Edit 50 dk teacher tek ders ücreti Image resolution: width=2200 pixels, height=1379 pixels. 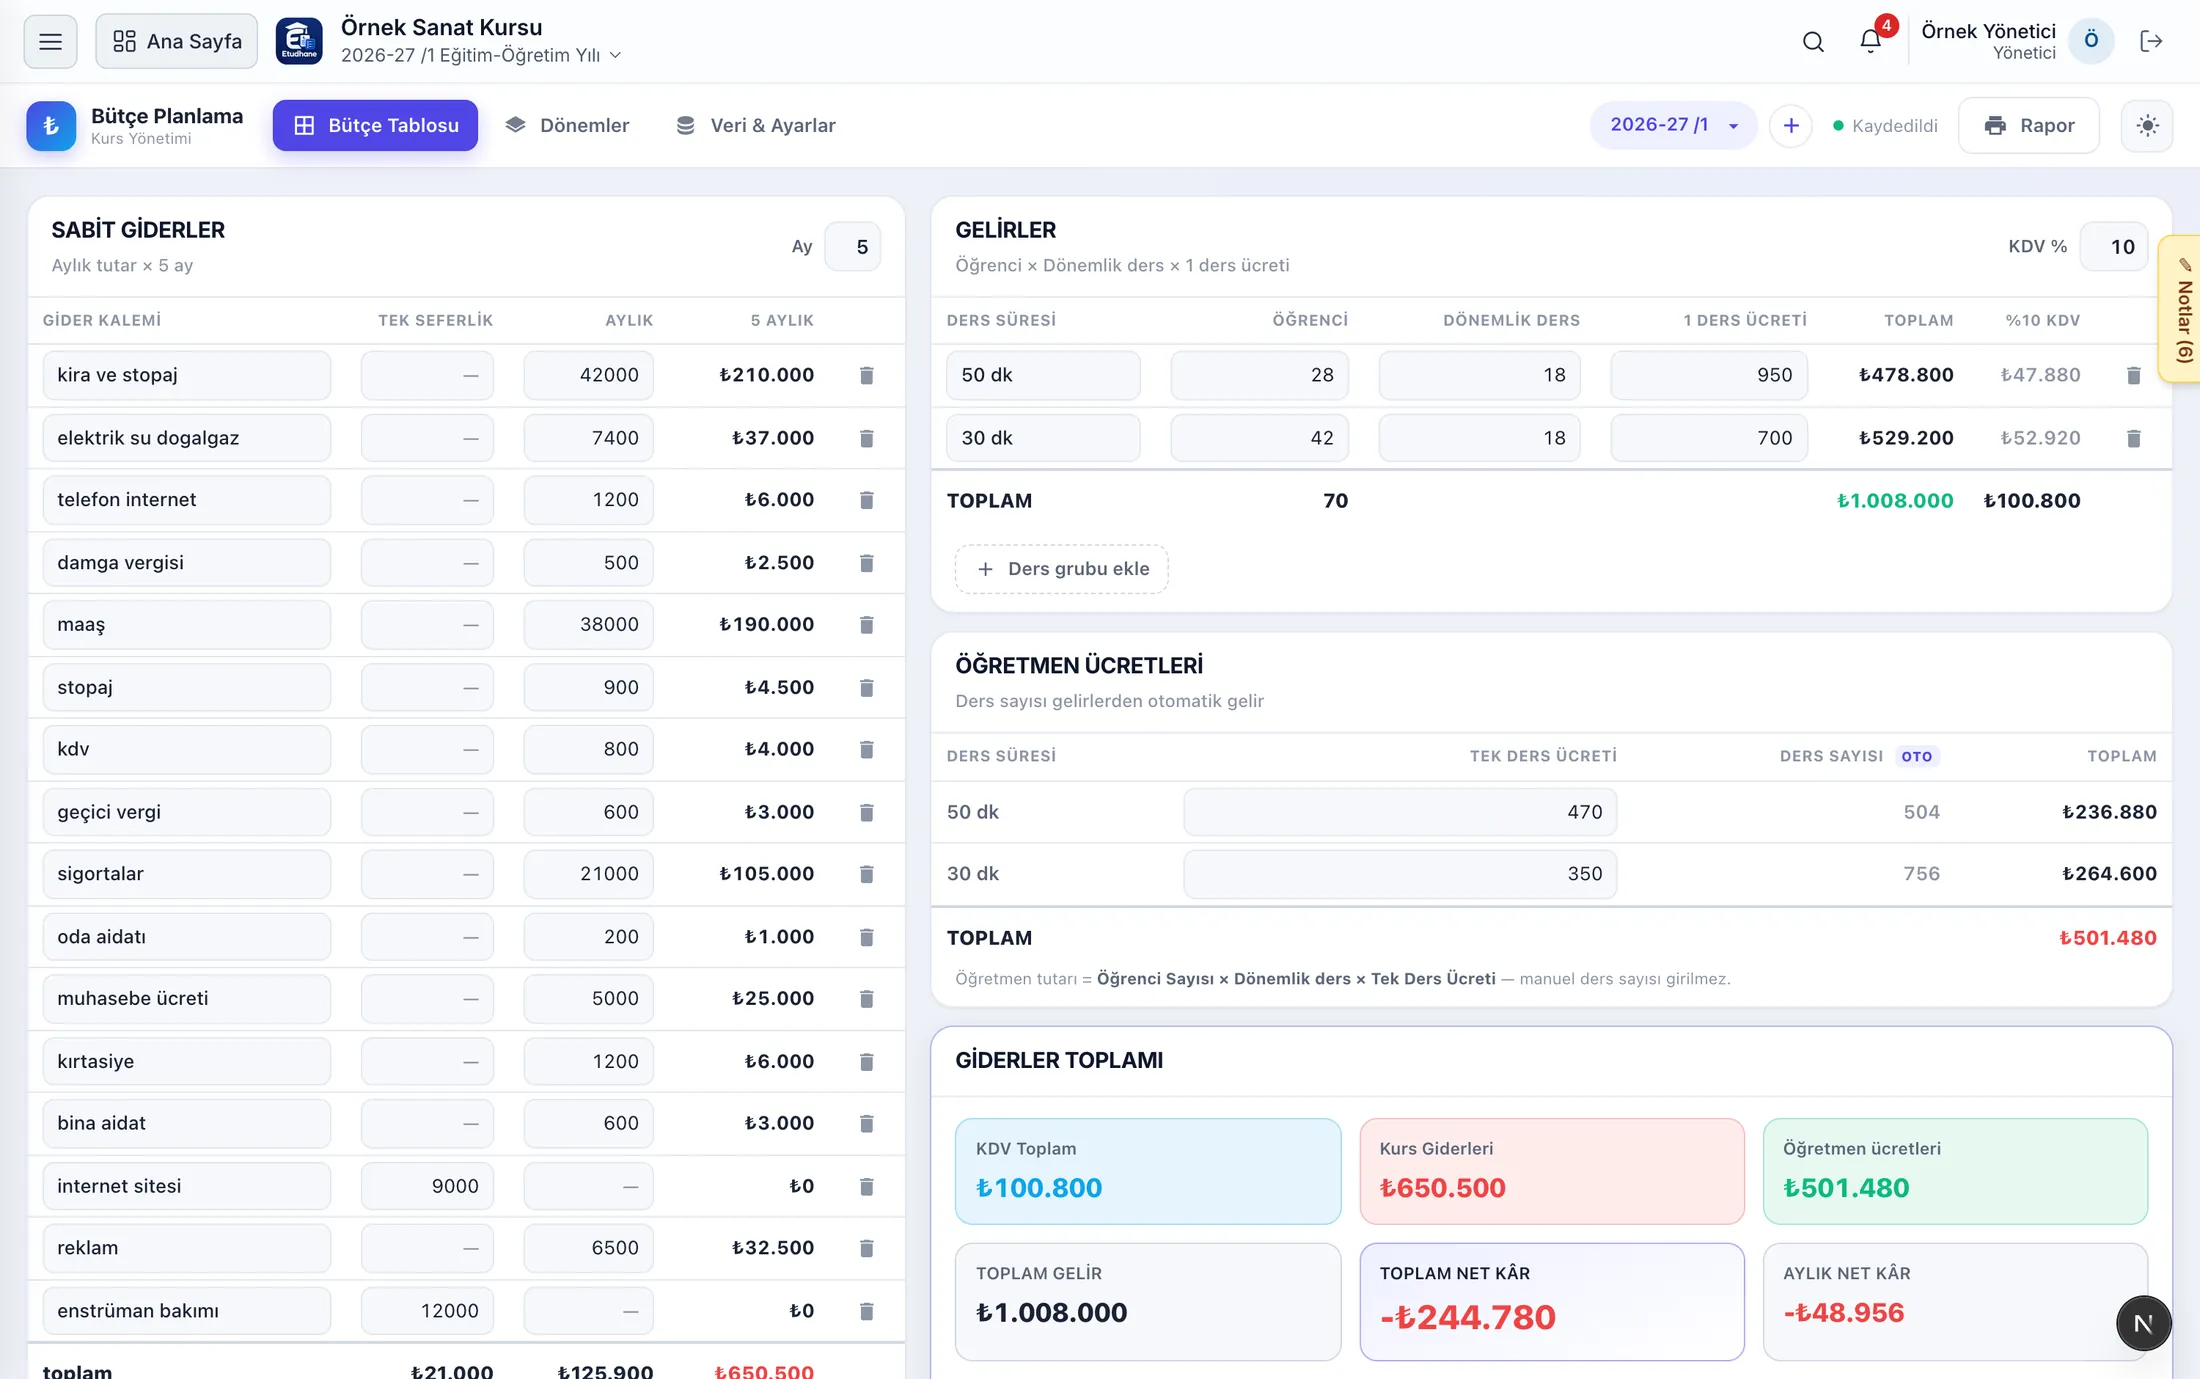tap(1400, 812)
